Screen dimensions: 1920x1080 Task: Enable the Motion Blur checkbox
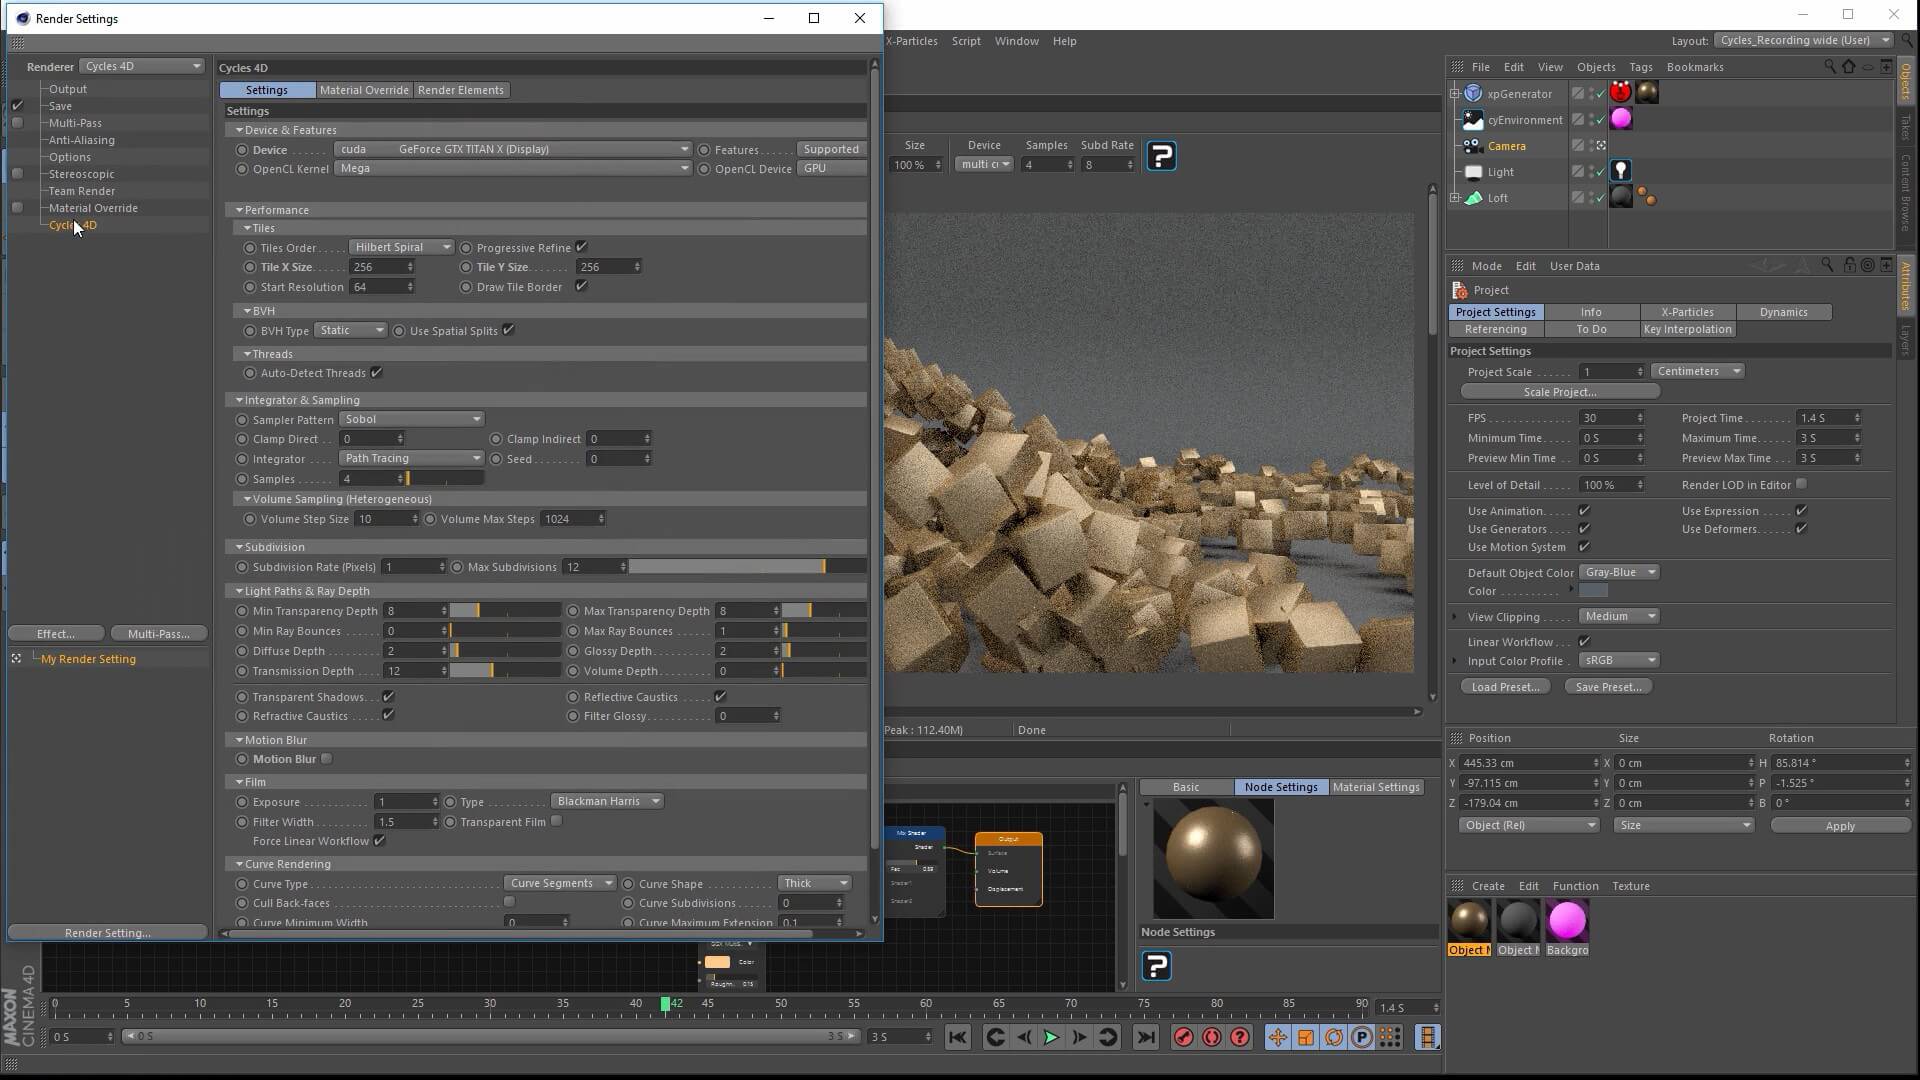(327, 759)
